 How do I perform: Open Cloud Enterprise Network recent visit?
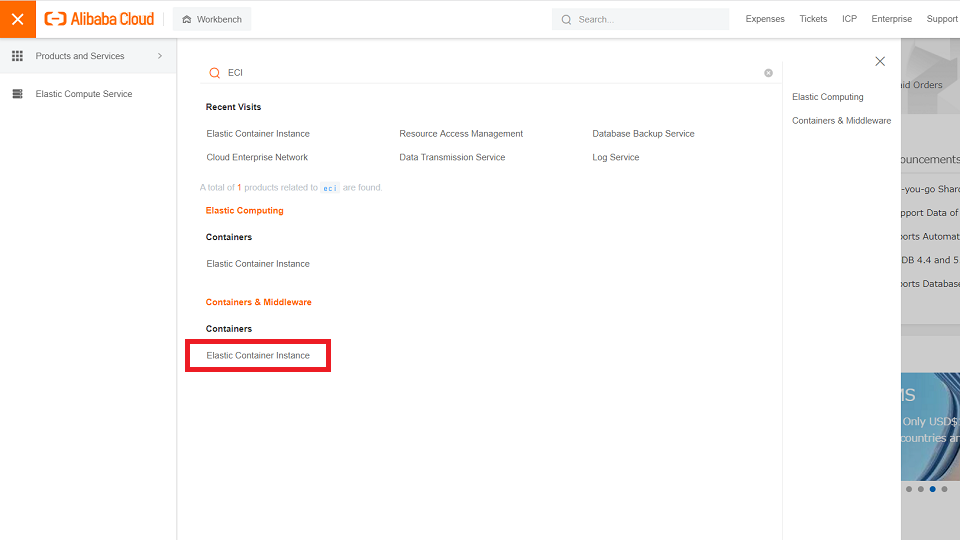257,157
